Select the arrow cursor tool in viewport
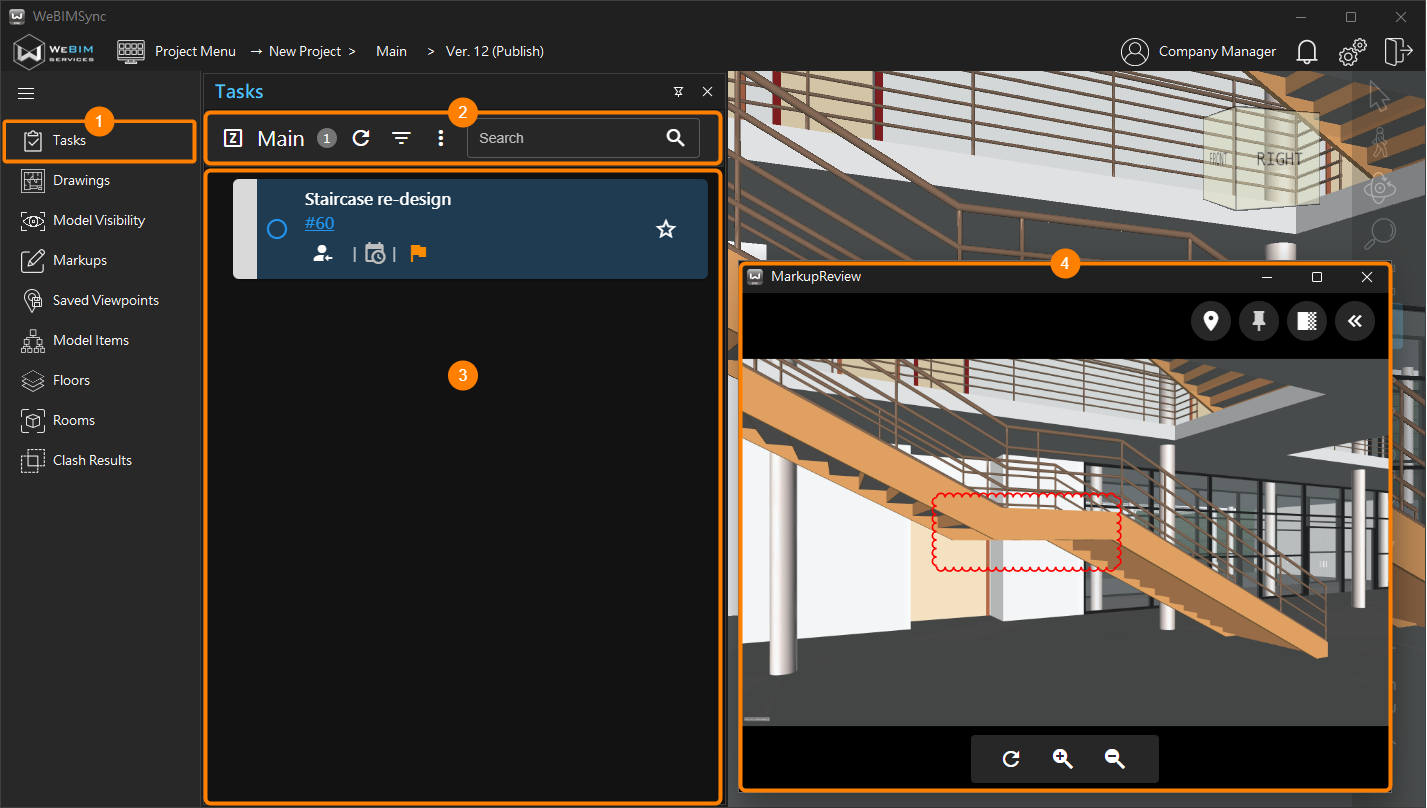This screenshot has width=1427, height=808. click(1380, 96)
